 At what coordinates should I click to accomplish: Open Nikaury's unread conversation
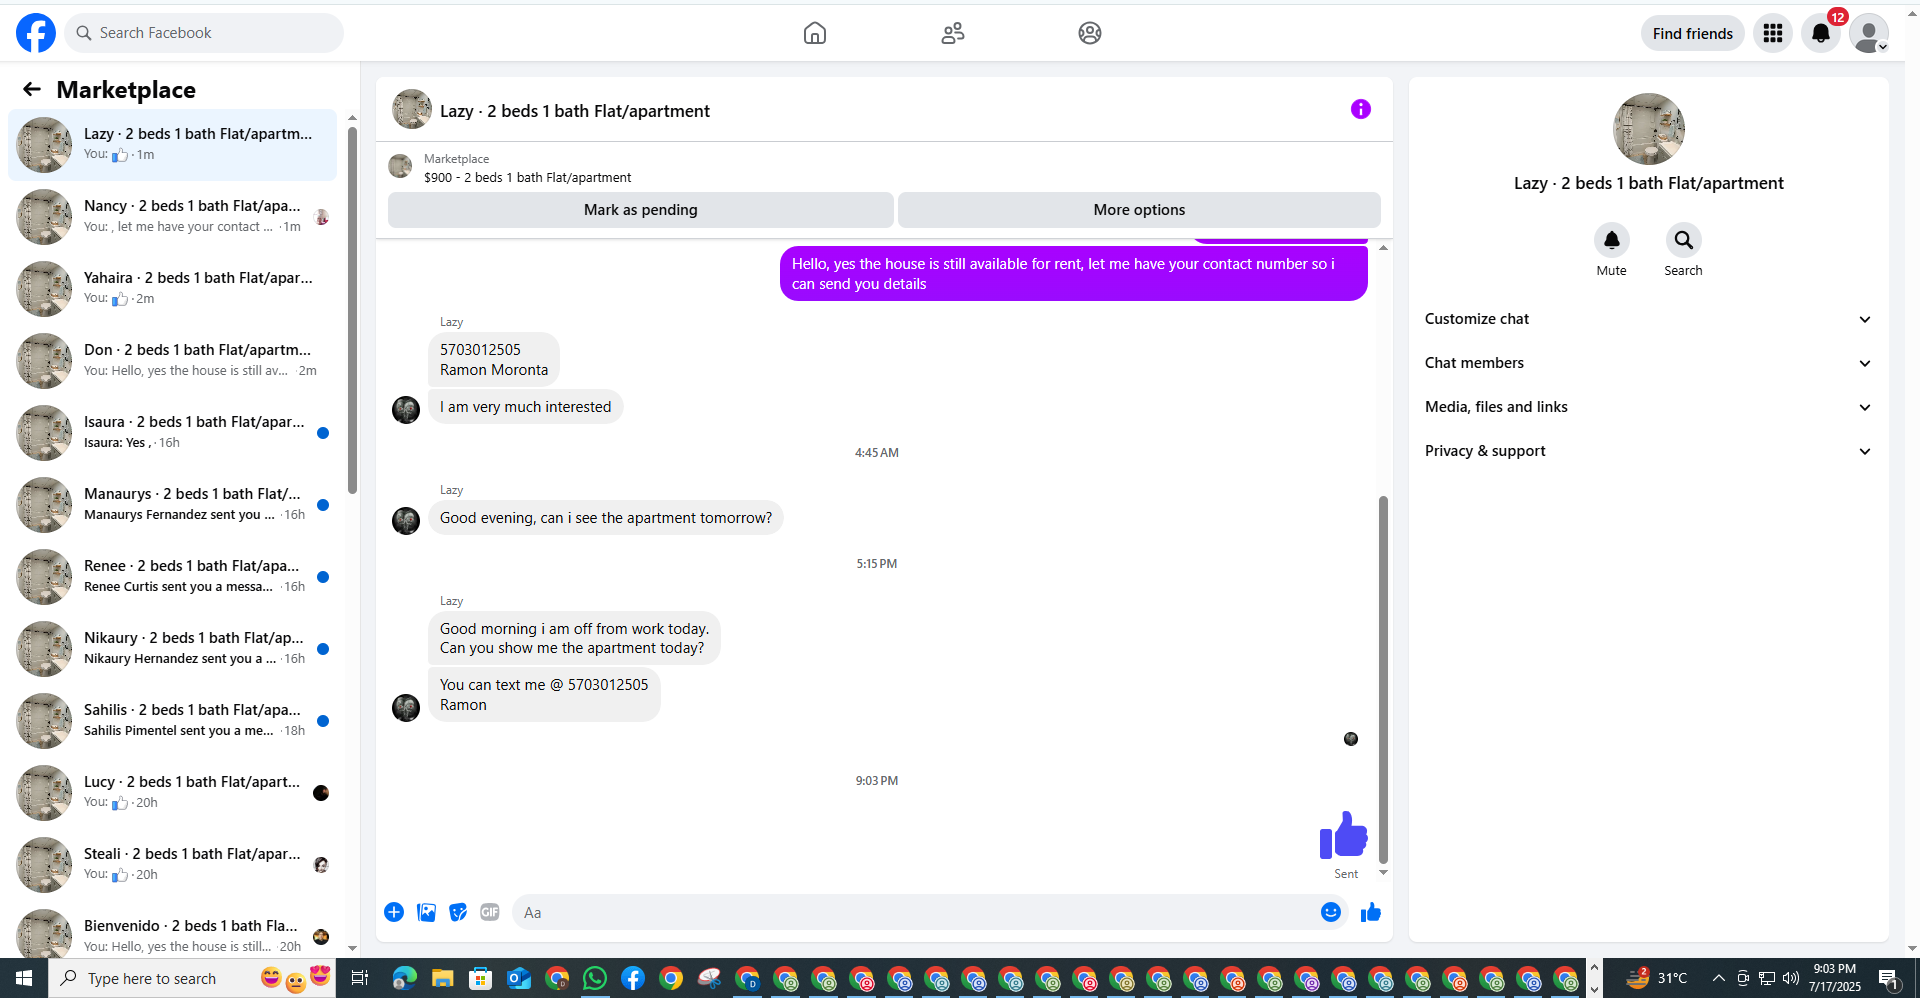click(173, 649)
